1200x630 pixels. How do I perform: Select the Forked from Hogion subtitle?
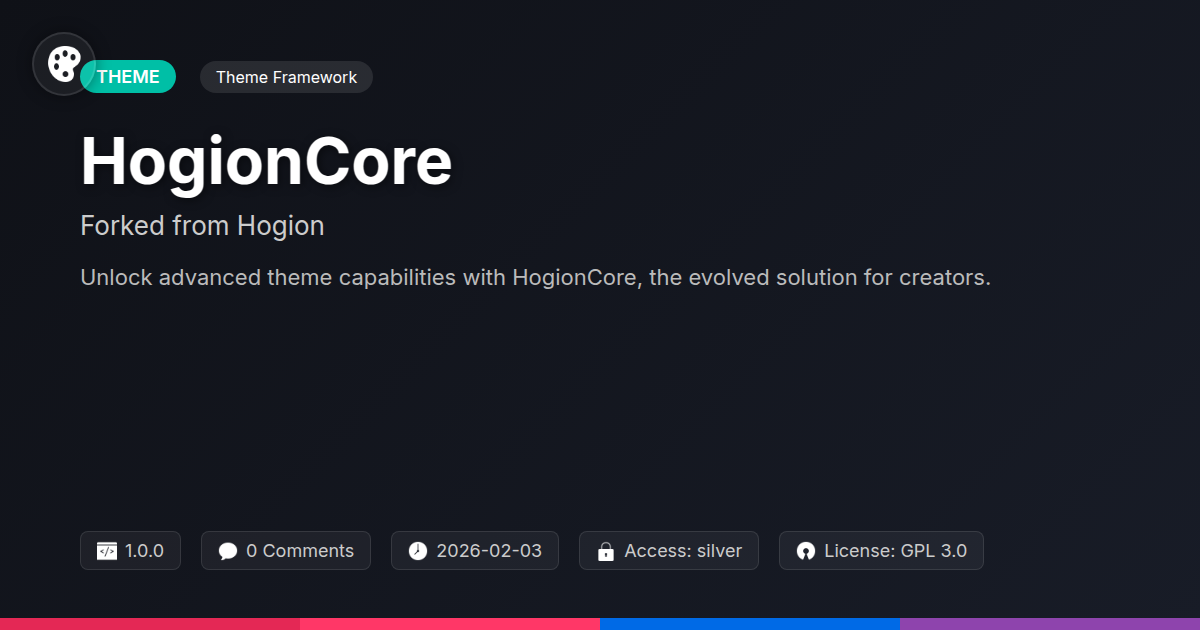click(202, 226)
